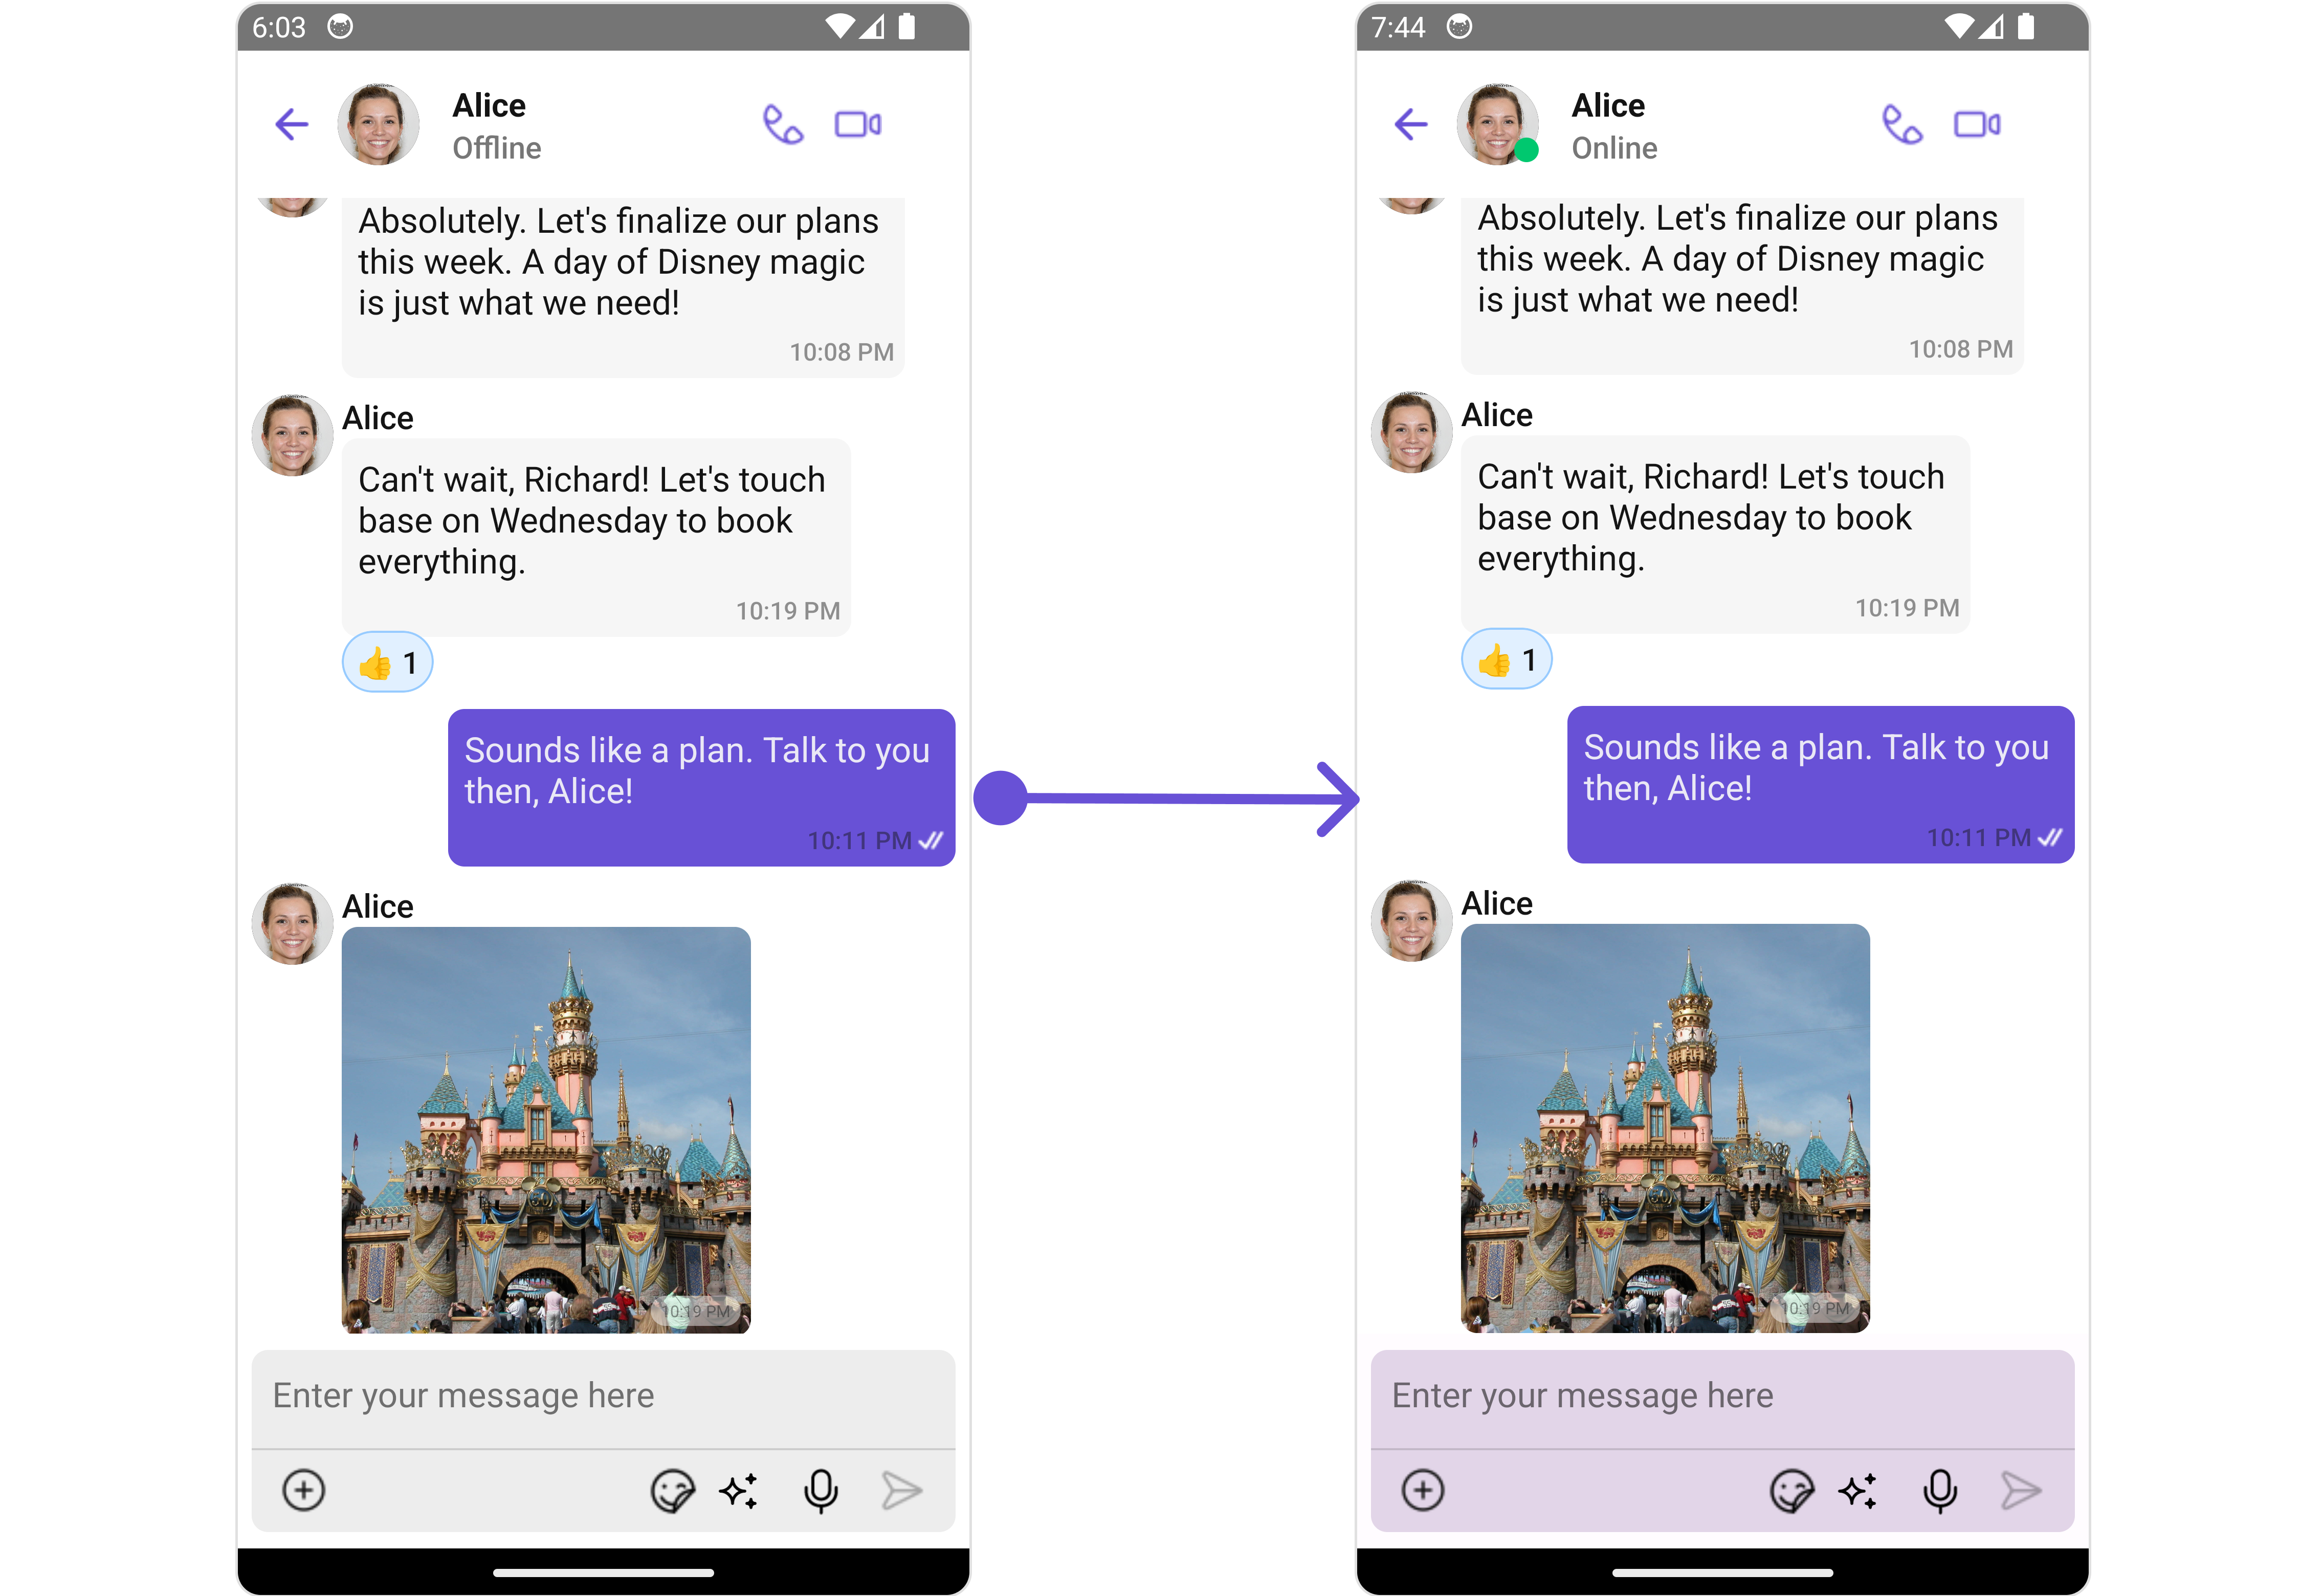Image resolution: width=2301 pixels, height=1596 pixels.
Task: Tap the face notification icon beside the 7:44 clock
Action: click(1459, 26)
